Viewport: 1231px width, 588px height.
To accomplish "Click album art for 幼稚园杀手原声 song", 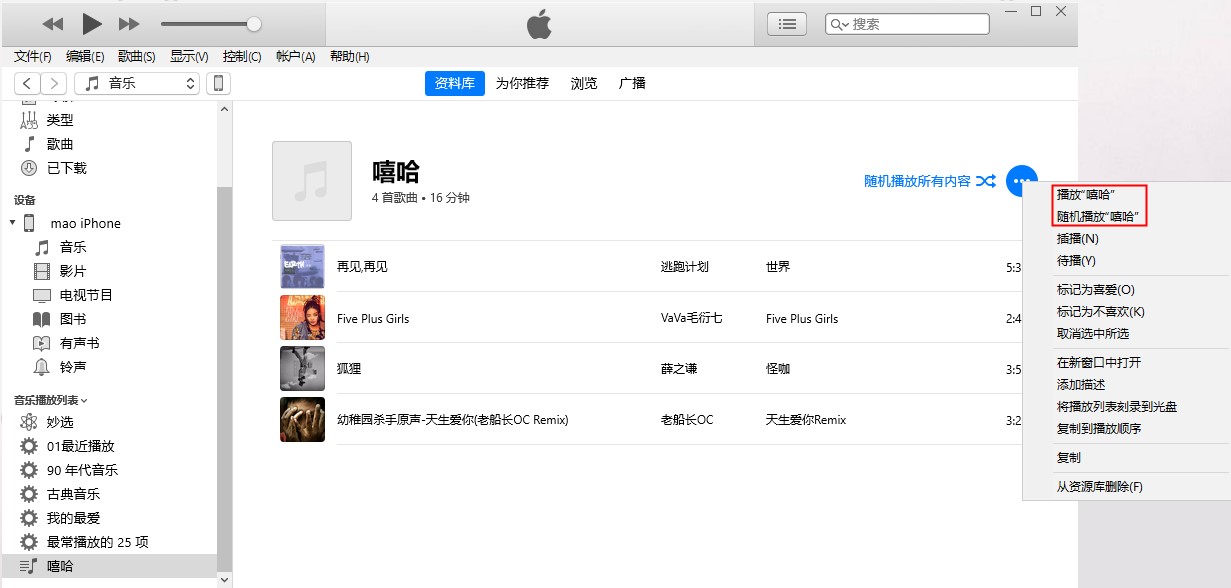I will coord(302,420).
